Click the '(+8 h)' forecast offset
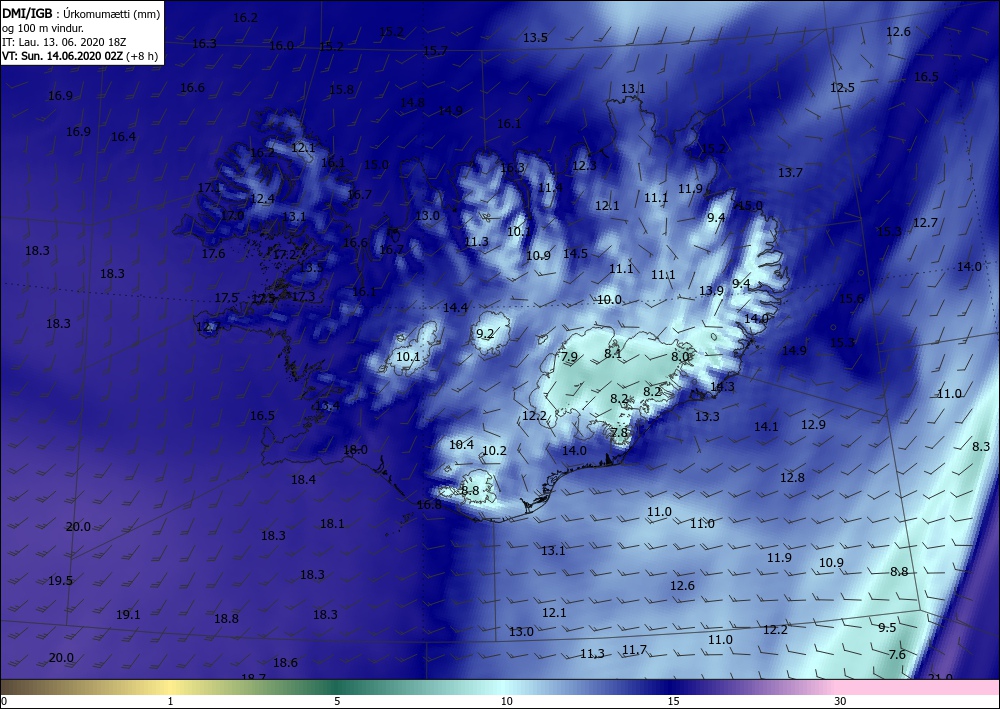This screenshot has height=709, width=1000. 142,56
